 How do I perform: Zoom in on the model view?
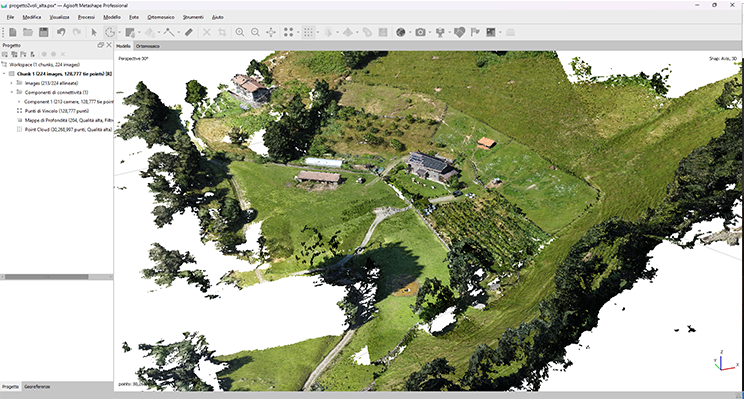[240, 32]
